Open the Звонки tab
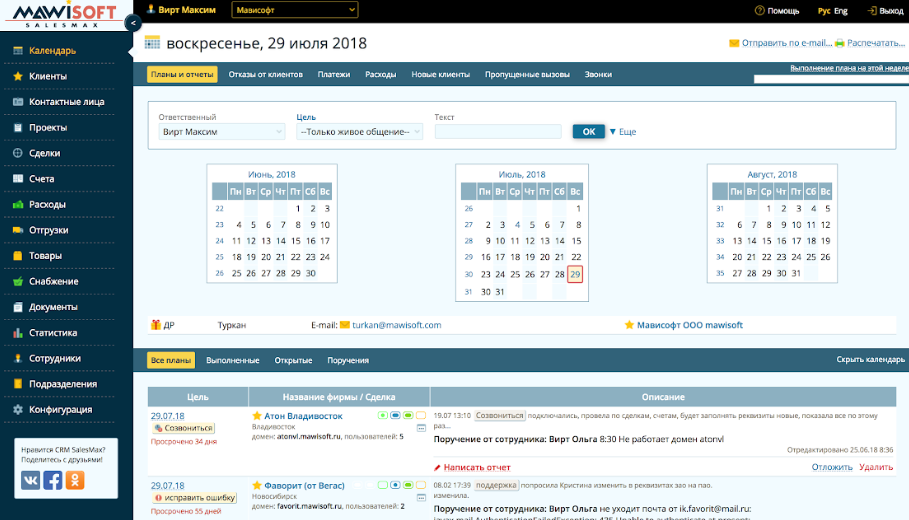 (598, 74)
